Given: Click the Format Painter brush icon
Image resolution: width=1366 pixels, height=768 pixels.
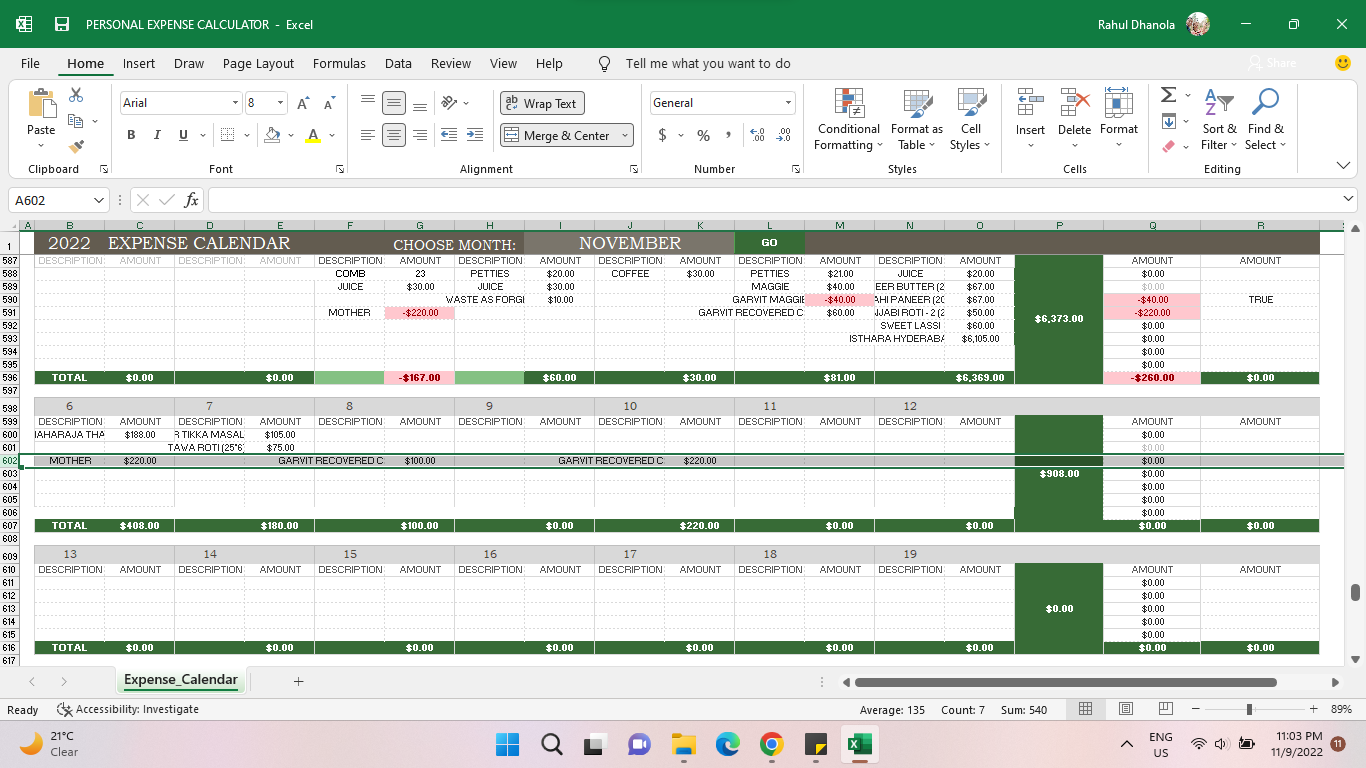Looking at the screenshot, I should 76,145.
